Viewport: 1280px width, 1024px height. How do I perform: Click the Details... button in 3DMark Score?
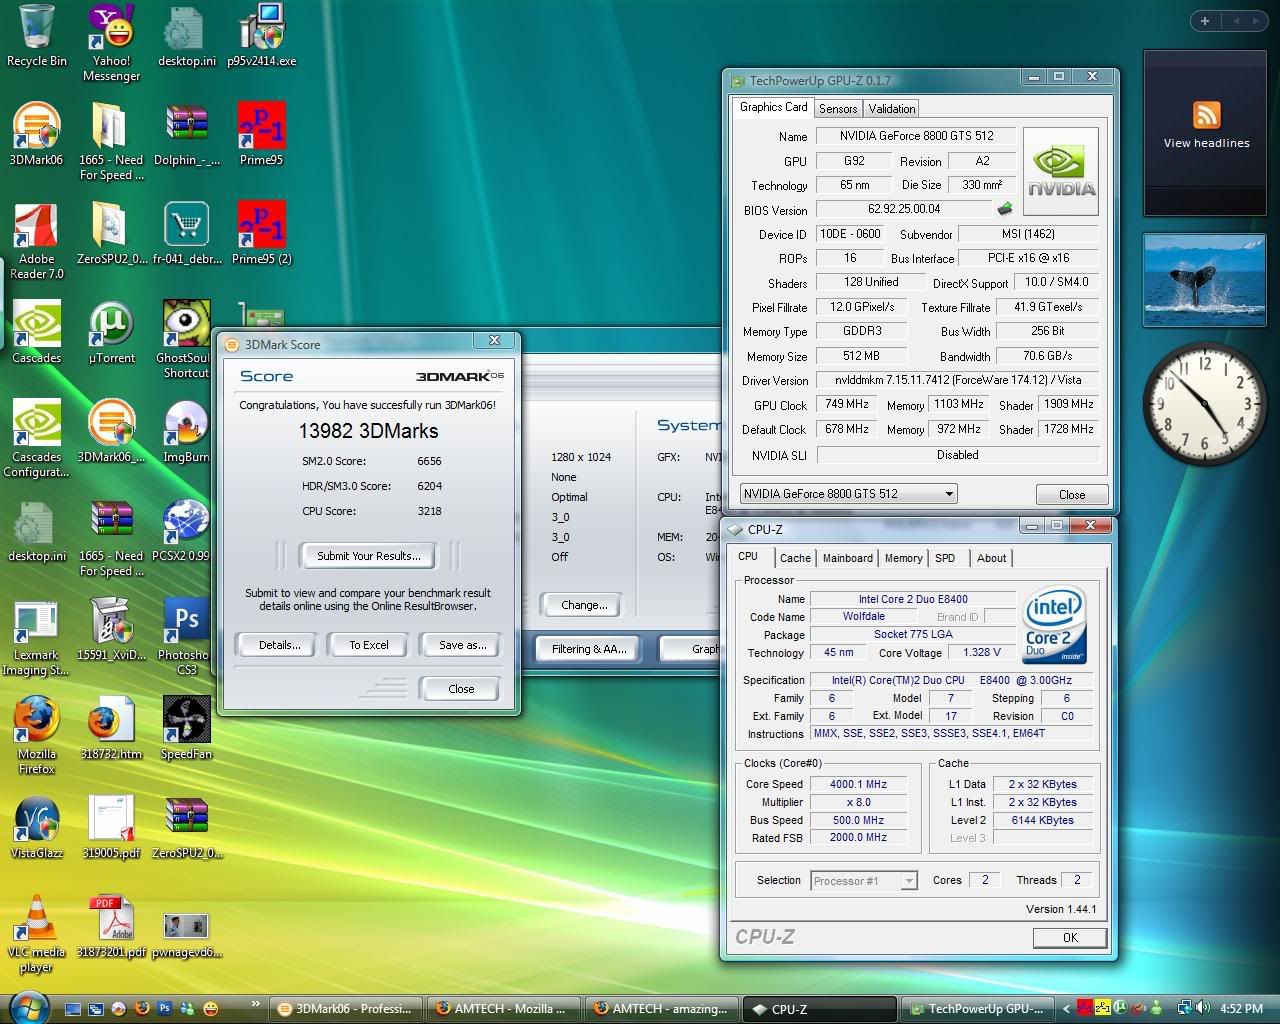(x=279, y=645)
